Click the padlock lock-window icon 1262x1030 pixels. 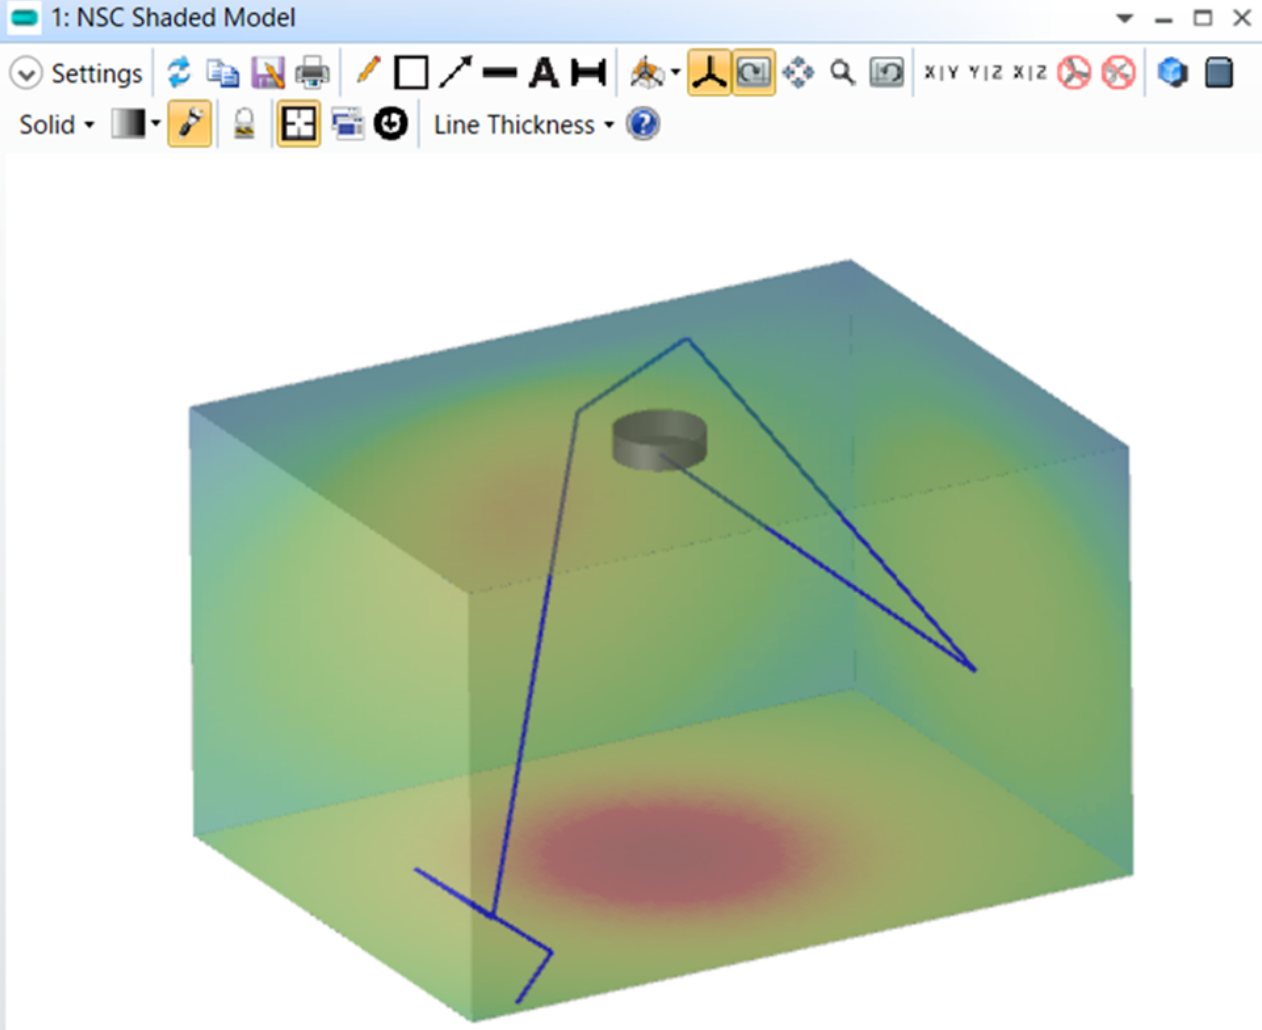point(244,124)
